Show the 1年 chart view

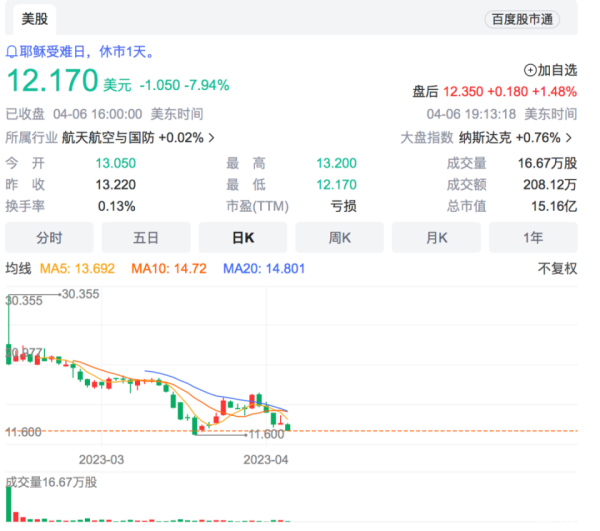(533, 238)
